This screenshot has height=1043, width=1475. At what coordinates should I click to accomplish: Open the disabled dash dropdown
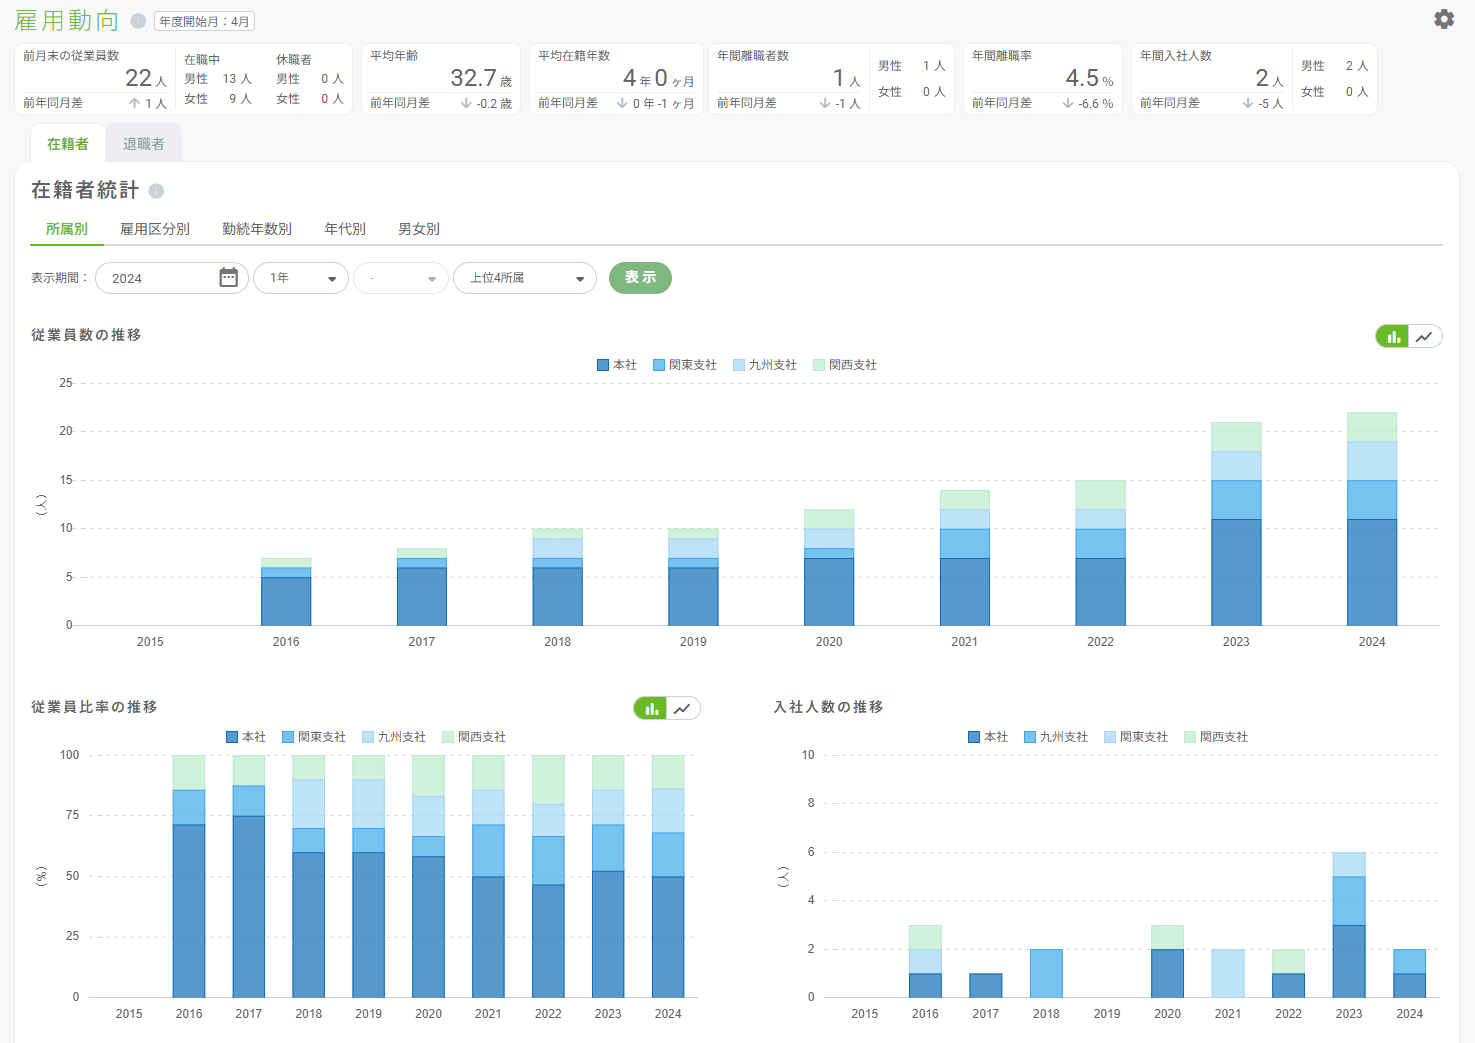(400, 278)
